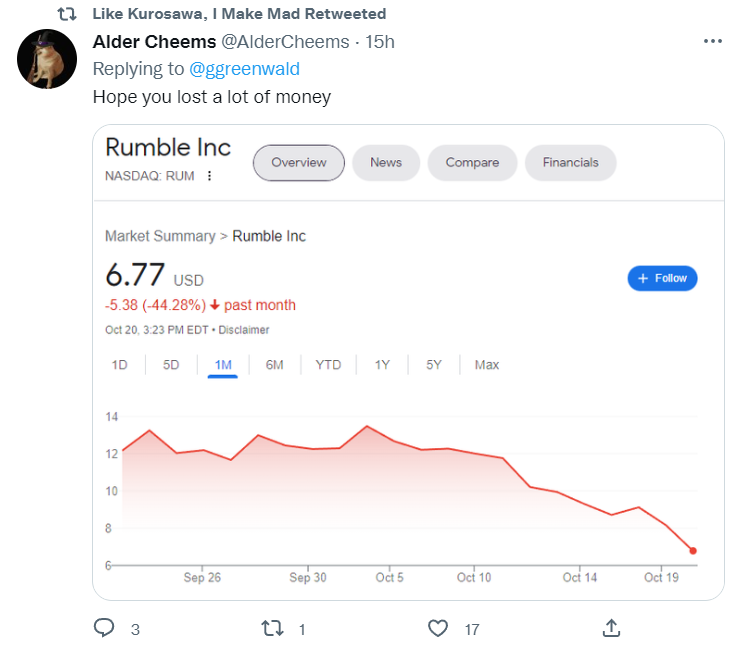Open Alder Cheems profile avatar
Viewport: 739px width, 646px height.
[48, 59]
